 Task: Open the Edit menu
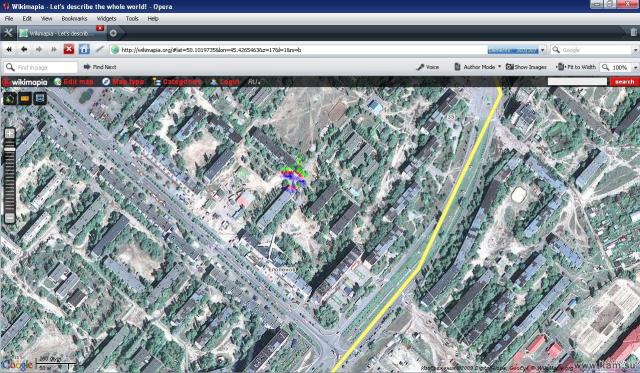click(27, 18)
